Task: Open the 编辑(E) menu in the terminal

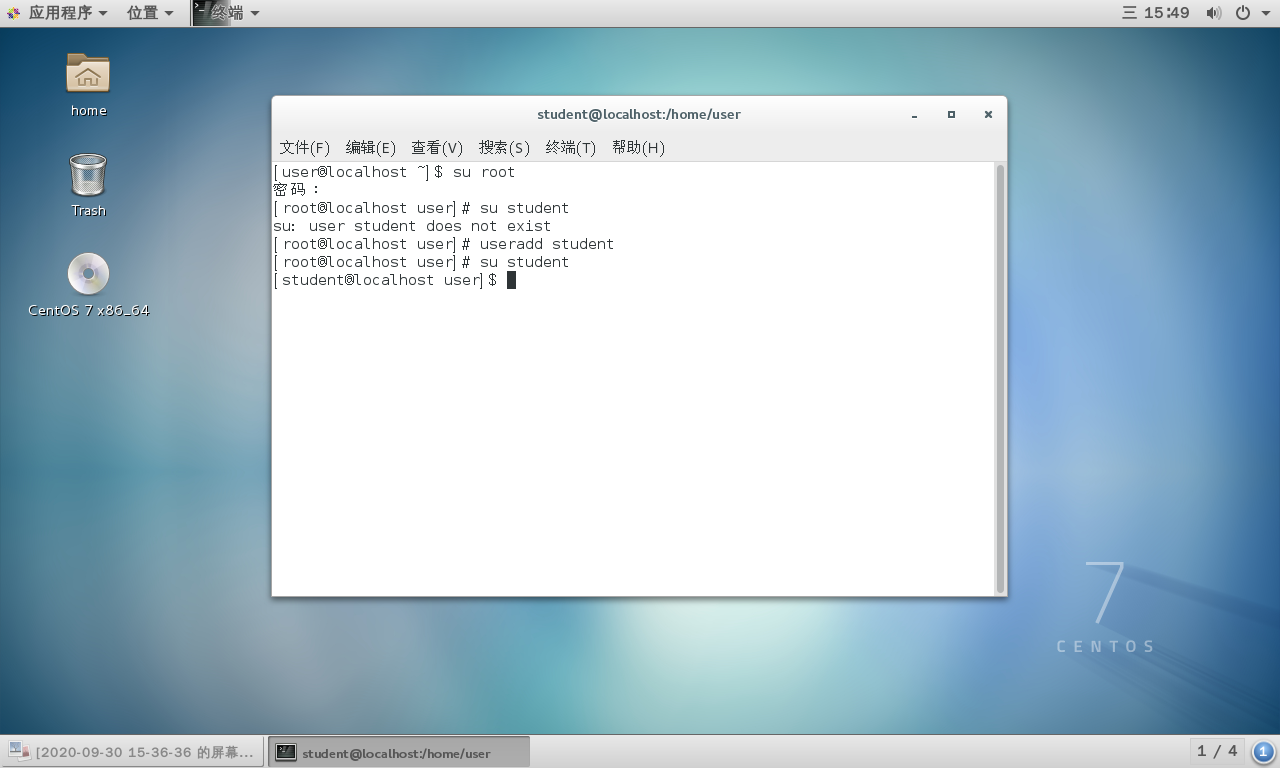Action: click(371, 147)
